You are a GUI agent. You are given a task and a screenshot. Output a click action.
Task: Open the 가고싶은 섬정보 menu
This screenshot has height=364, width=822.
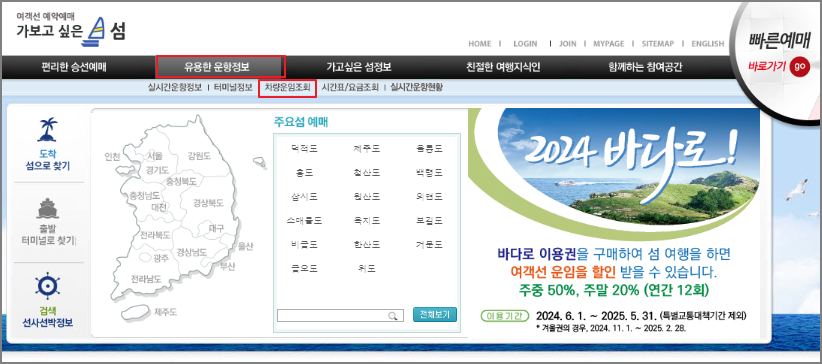coord(359,67)
